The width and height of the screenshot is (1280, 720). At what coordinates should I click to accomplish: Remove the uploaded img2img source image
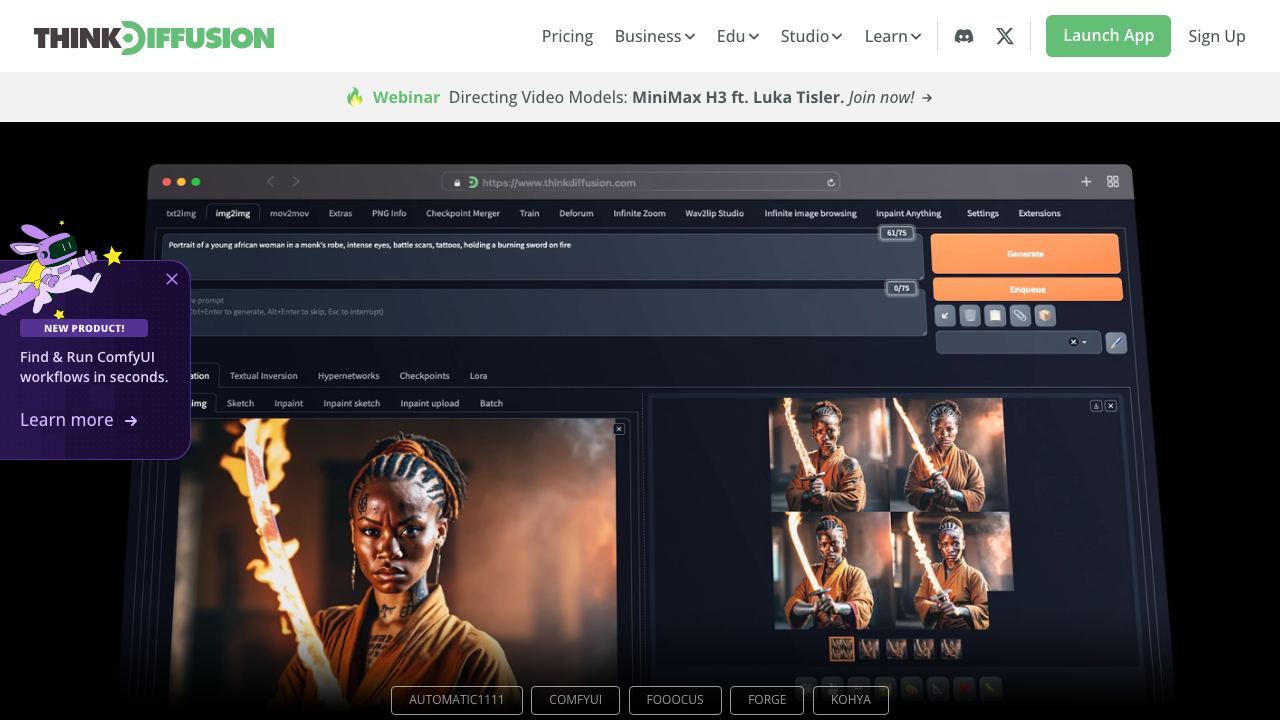[619, 429]
